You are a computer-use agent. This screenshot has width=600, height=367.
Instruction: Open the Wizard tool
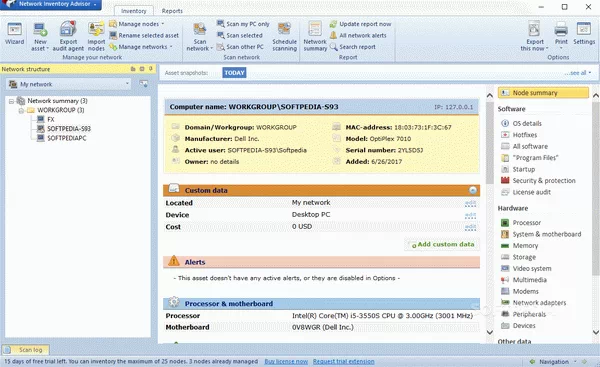(15, 34)
